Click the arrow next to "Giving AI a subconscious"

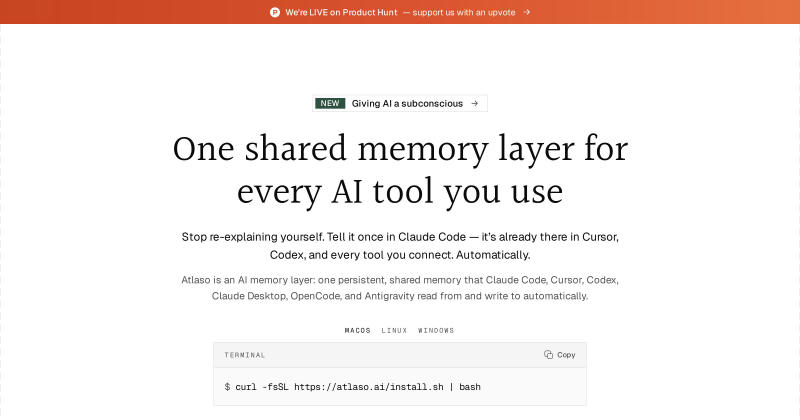coord(474,103)
